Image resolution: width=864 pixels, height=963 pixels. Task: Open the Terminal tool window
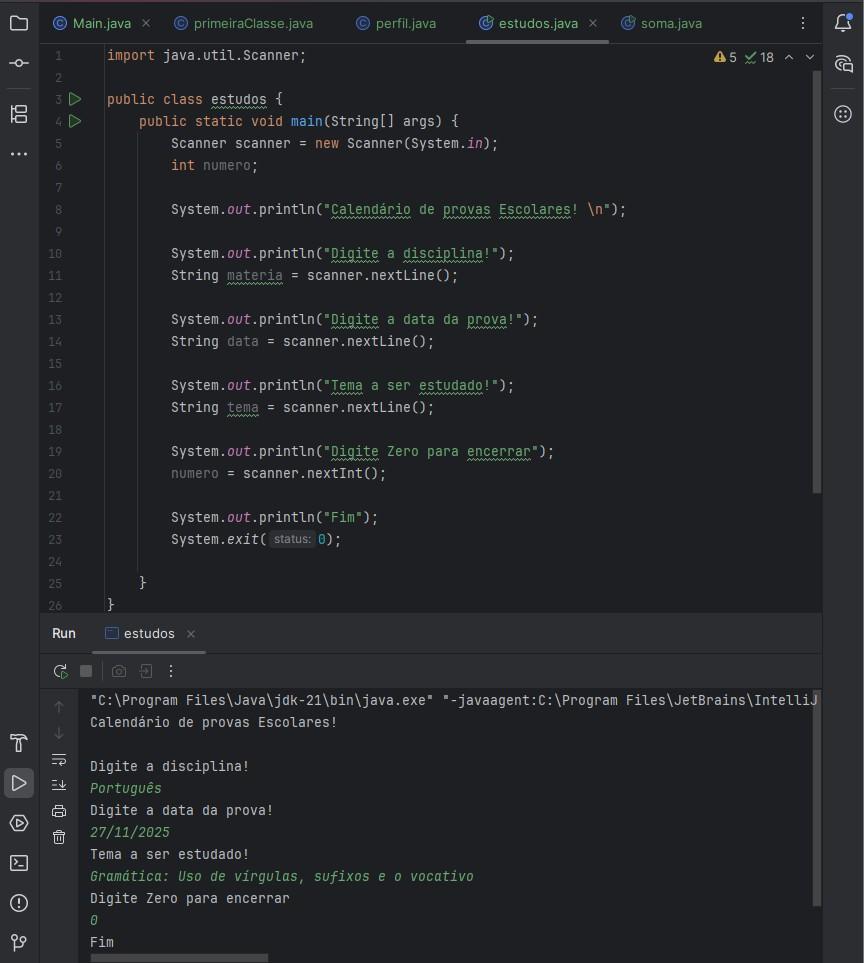point(19,863)
